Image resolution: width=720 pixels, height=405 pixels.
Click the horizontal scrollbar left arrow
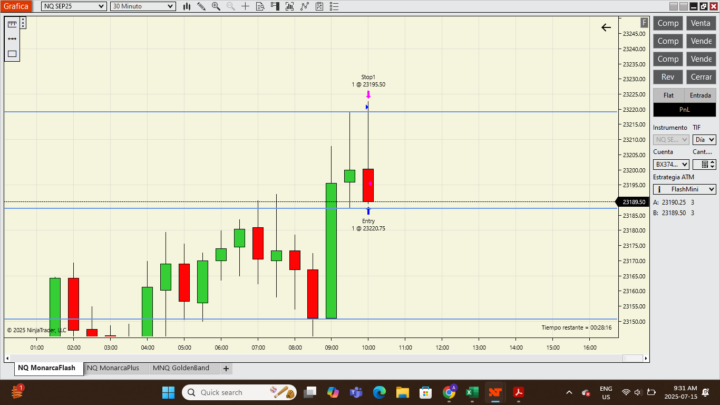pos(7,358)
